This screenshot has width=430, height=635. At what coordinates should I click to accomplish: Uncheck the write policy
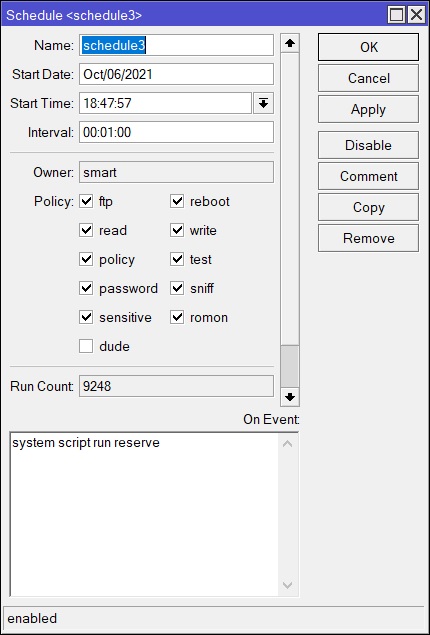tap(177, 230)
